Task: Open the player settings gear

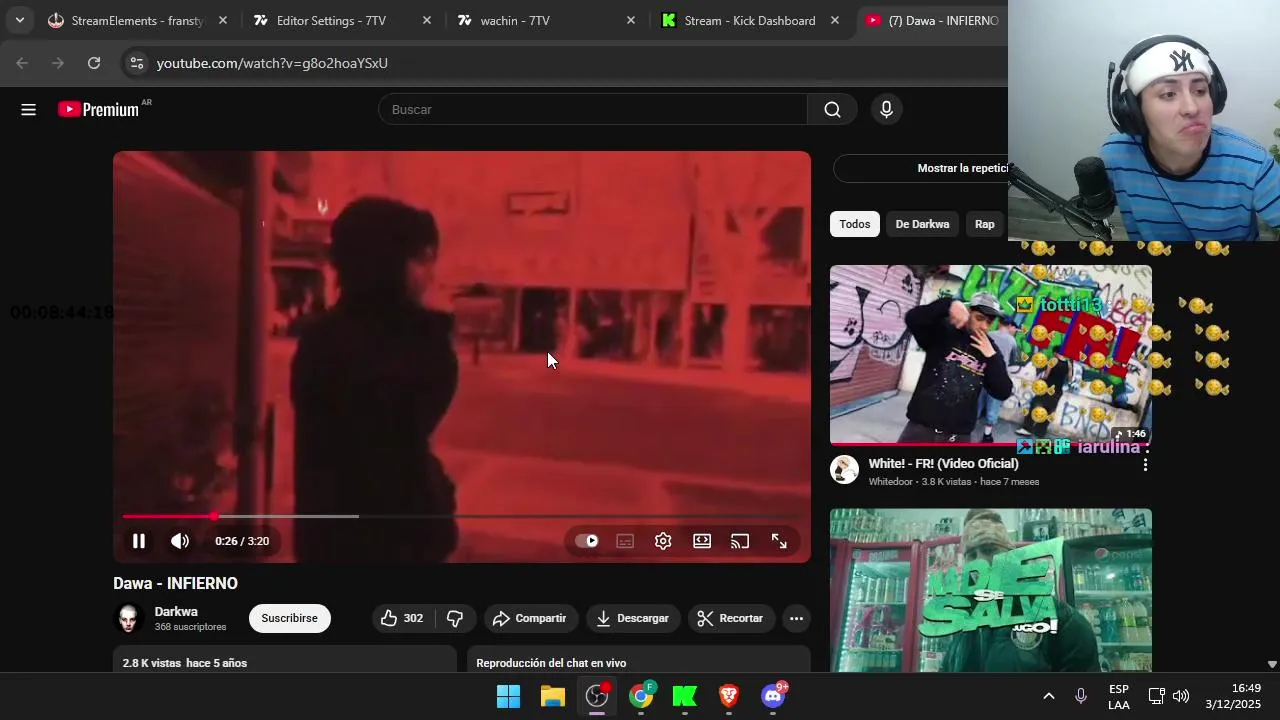Action: click(x=663, y=541)
